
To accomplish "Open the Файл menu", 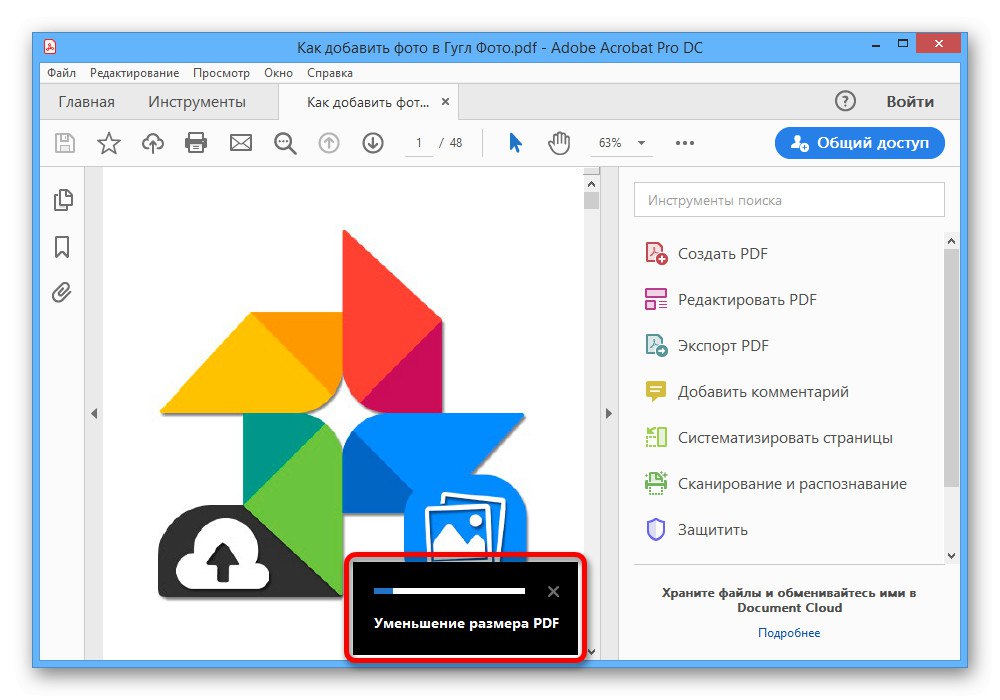I will click(x=60, y=72).
